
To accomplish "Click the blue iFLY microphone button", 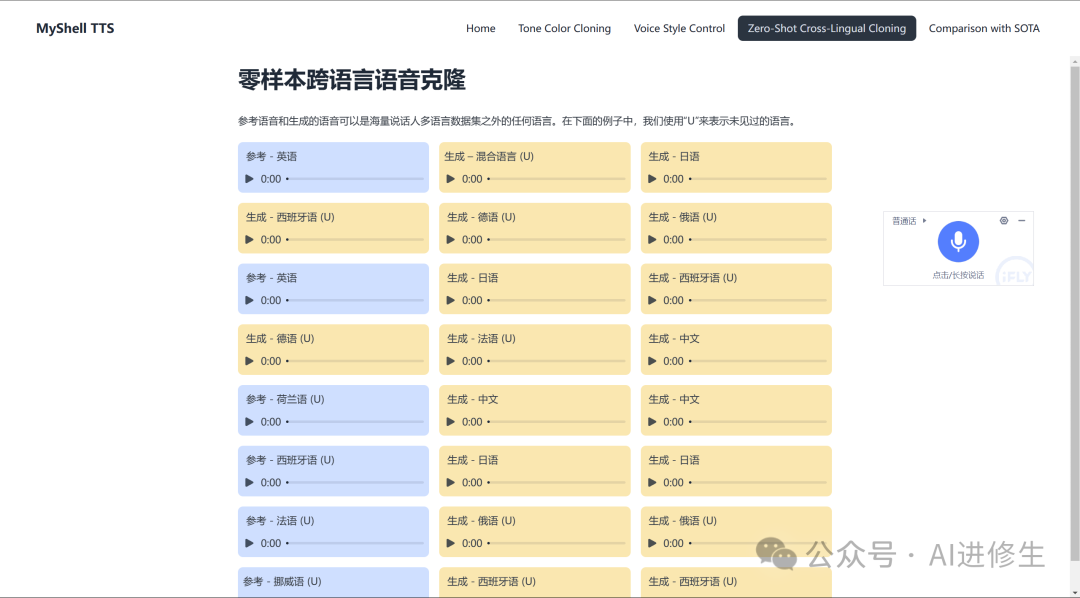I will point(958,241).
